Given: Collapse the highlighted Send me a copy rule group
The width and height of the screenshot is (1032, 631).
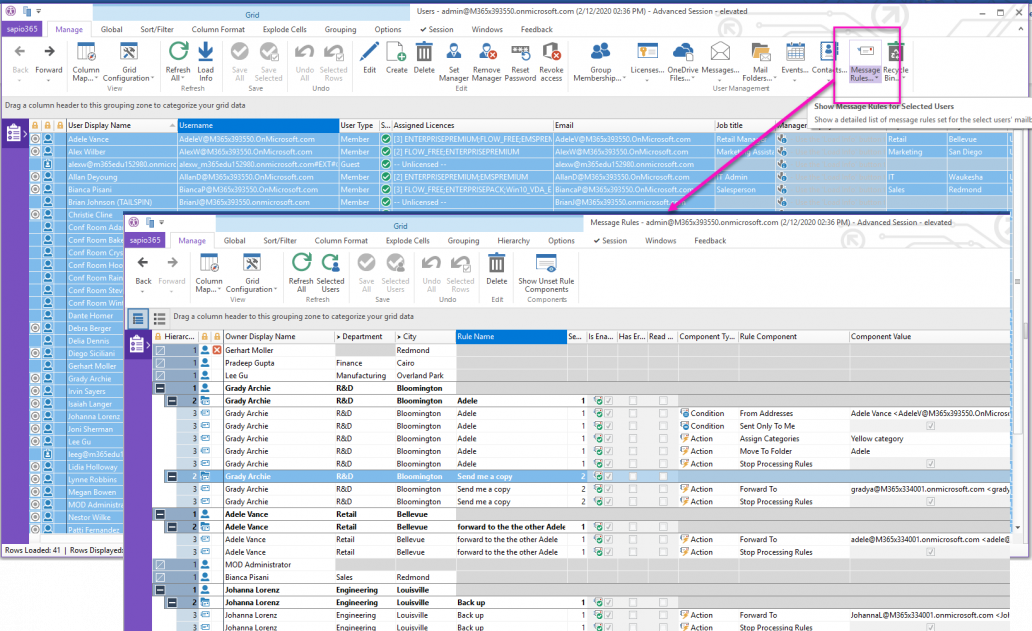Looking at the screenshot, I should pyautogui.click(x=172, y=476).
